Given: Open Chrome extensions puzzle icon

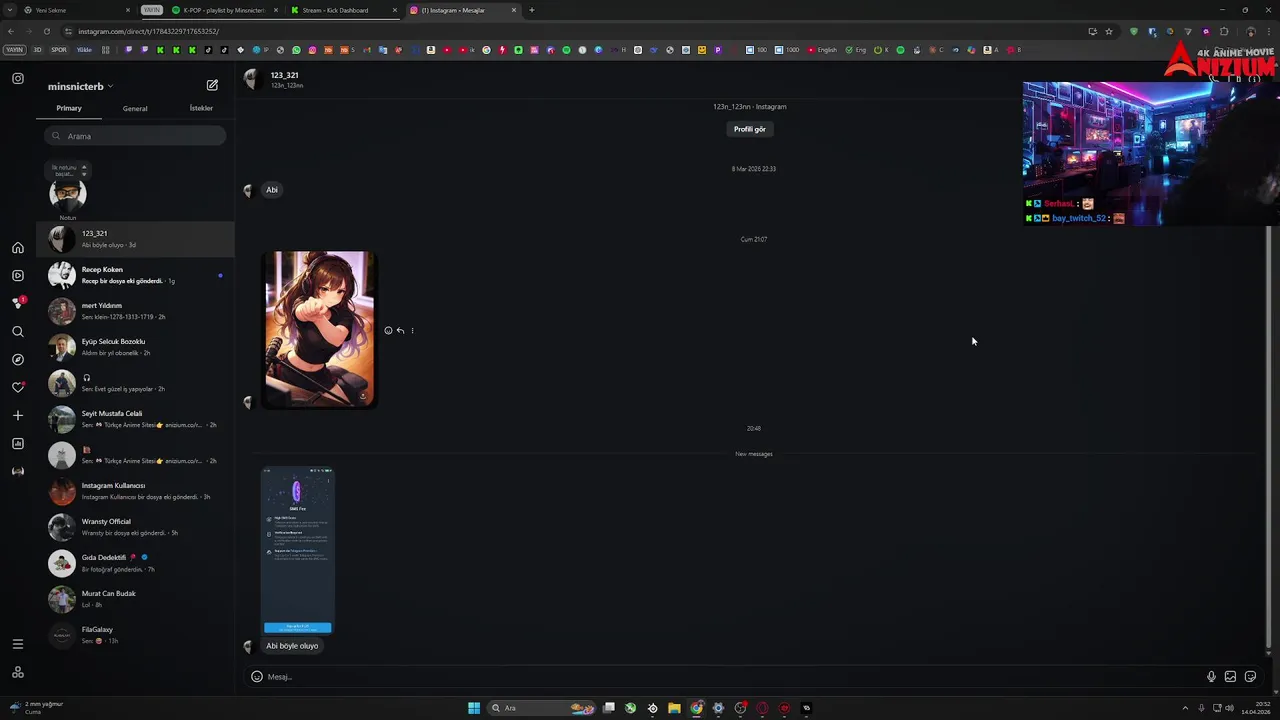Looking at the screenshot, I should [x=1224, y=31].
